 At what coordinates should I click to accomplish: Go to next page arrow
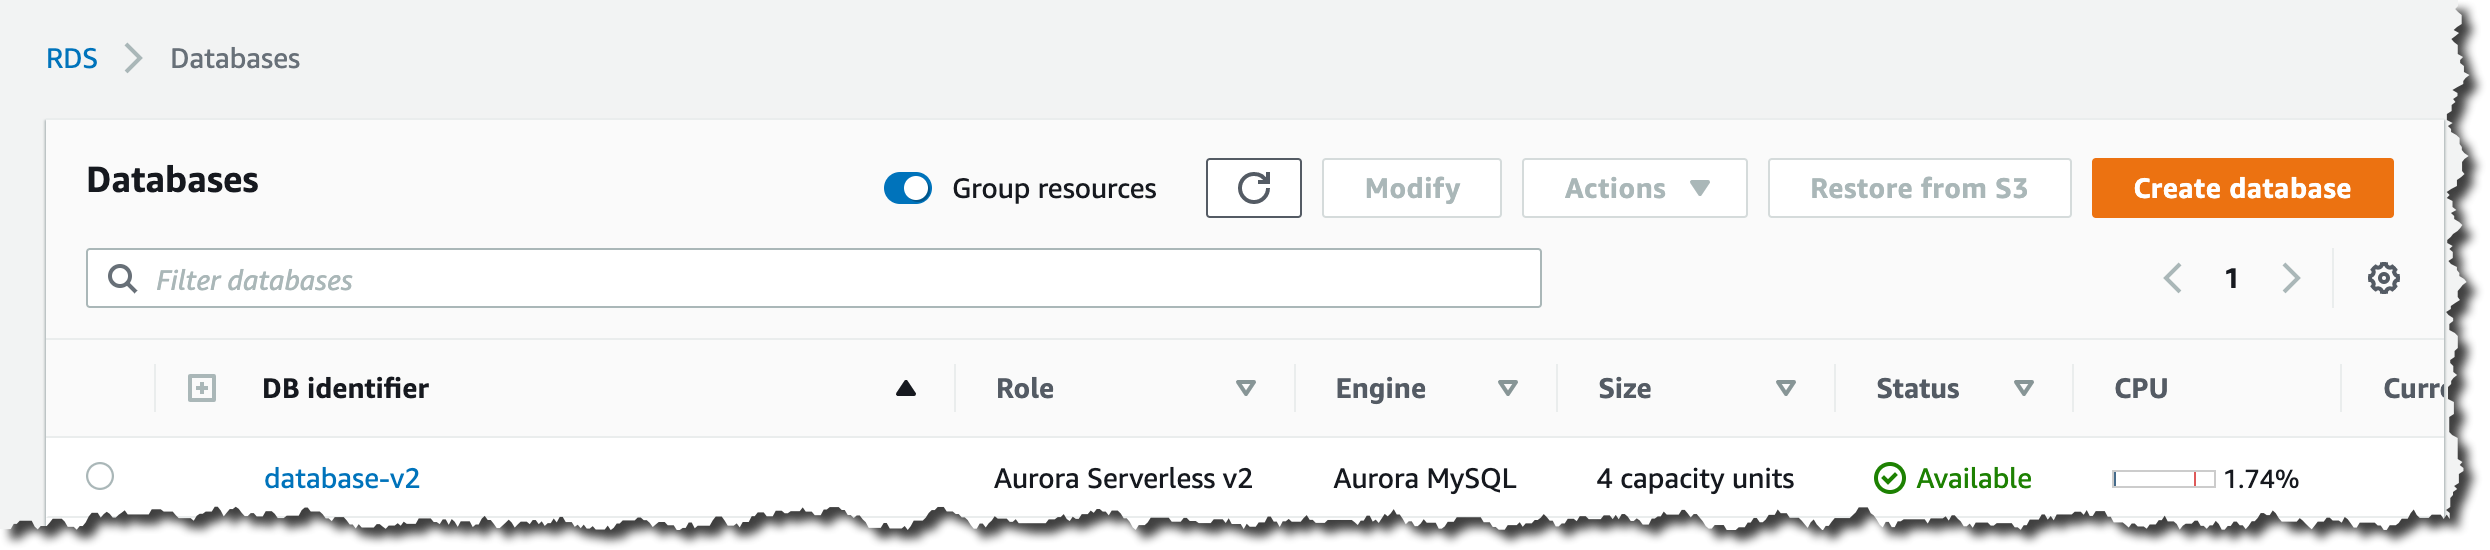[x=2291, y=278]
